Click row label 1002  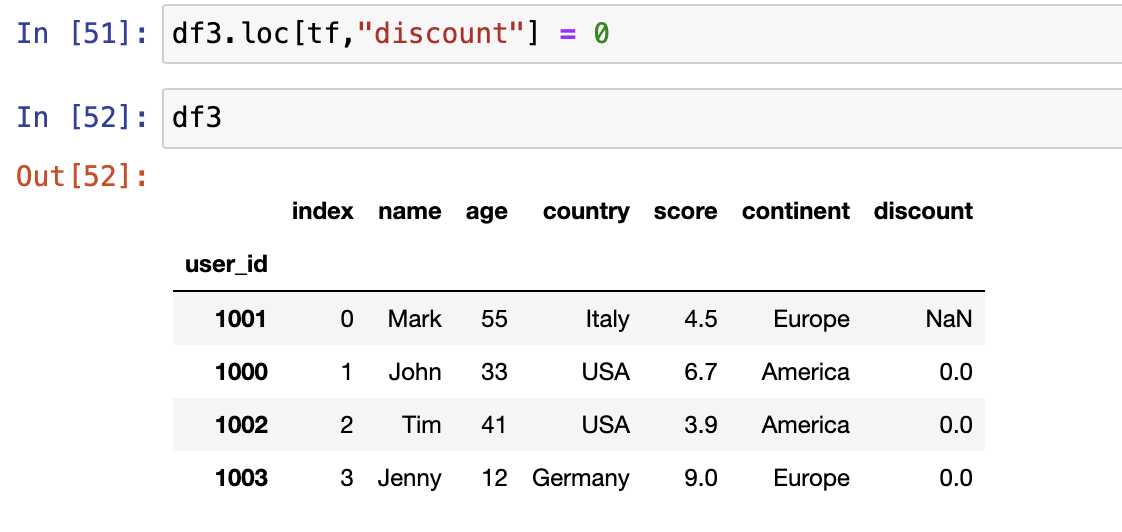pos(241,425)
